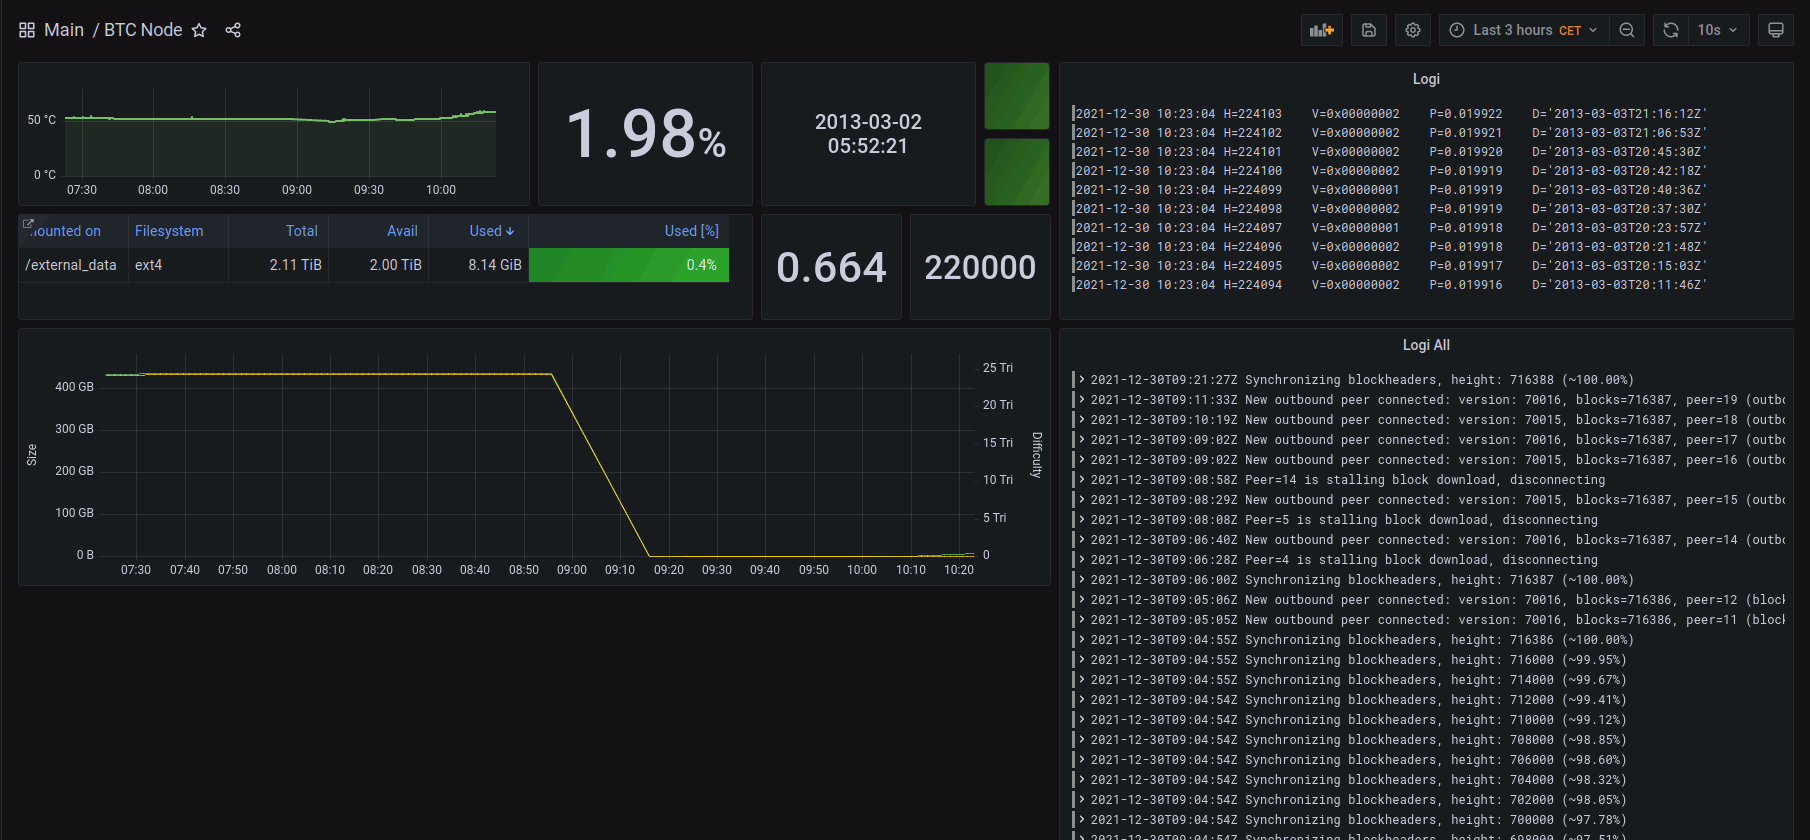The width and height of the screenshot is (1810, 840).
Task: Open the Logi All panel title menu
Action: (1425, 345)
